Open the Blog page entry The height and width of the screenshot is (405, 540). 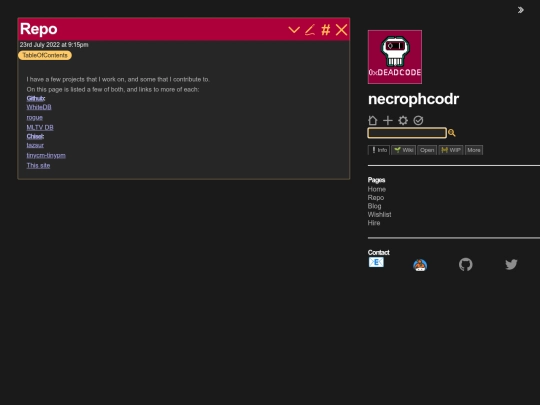[x=374, y=206]
